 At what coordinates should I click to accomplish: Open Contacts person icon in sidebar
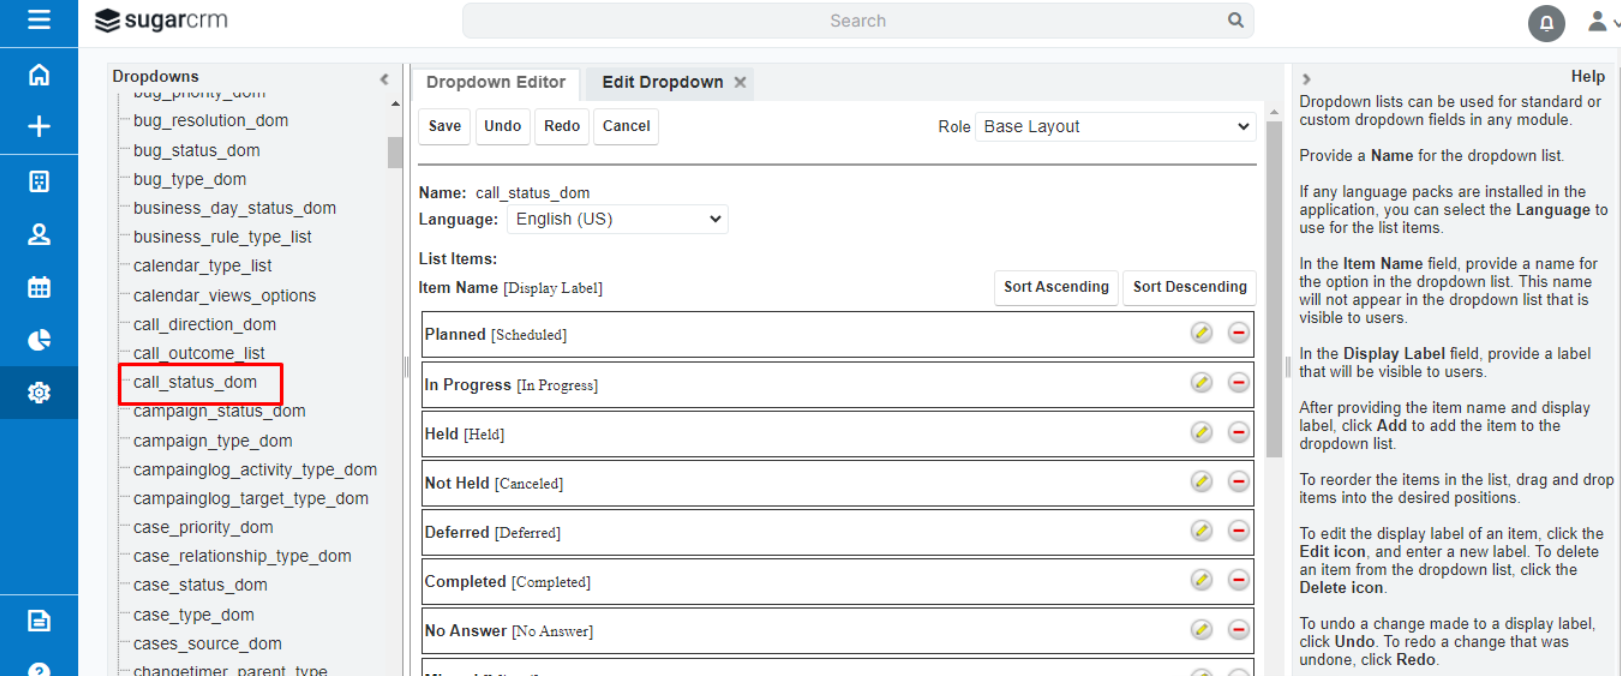click(x=39, y=234)
